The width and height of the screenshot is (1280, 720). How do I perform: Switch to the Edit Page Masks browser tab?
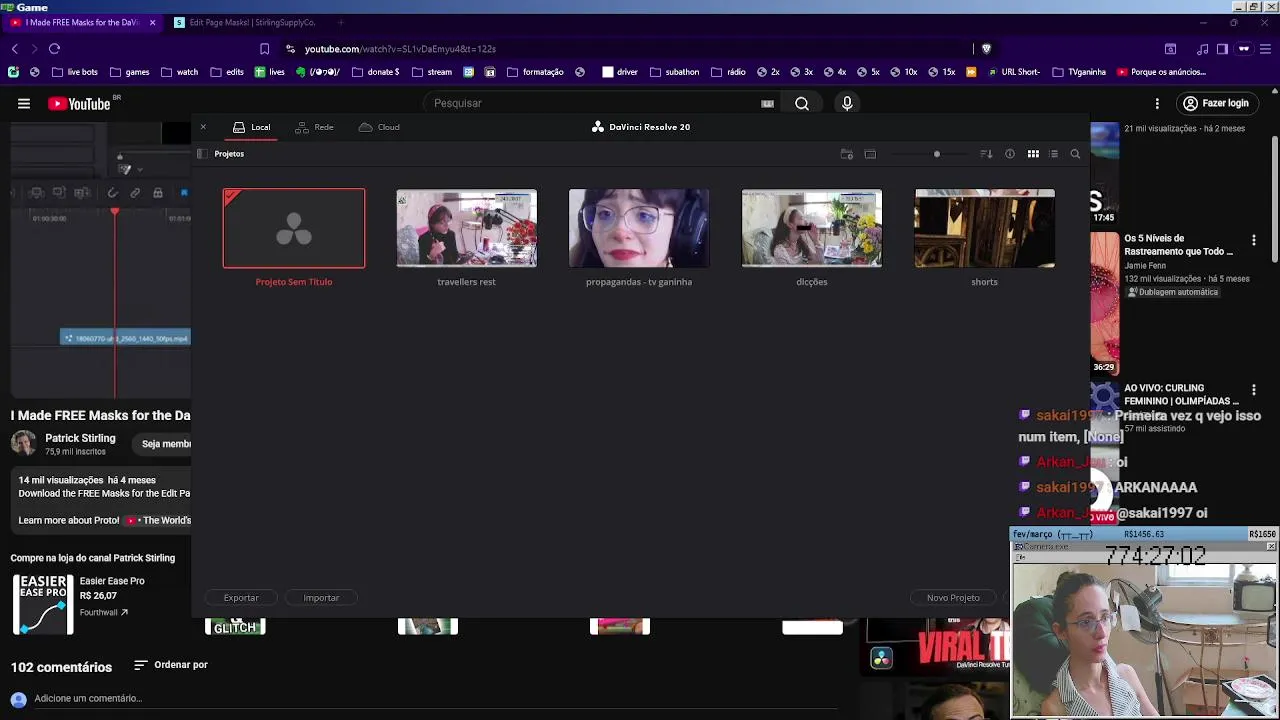click(x=246, y=22)
